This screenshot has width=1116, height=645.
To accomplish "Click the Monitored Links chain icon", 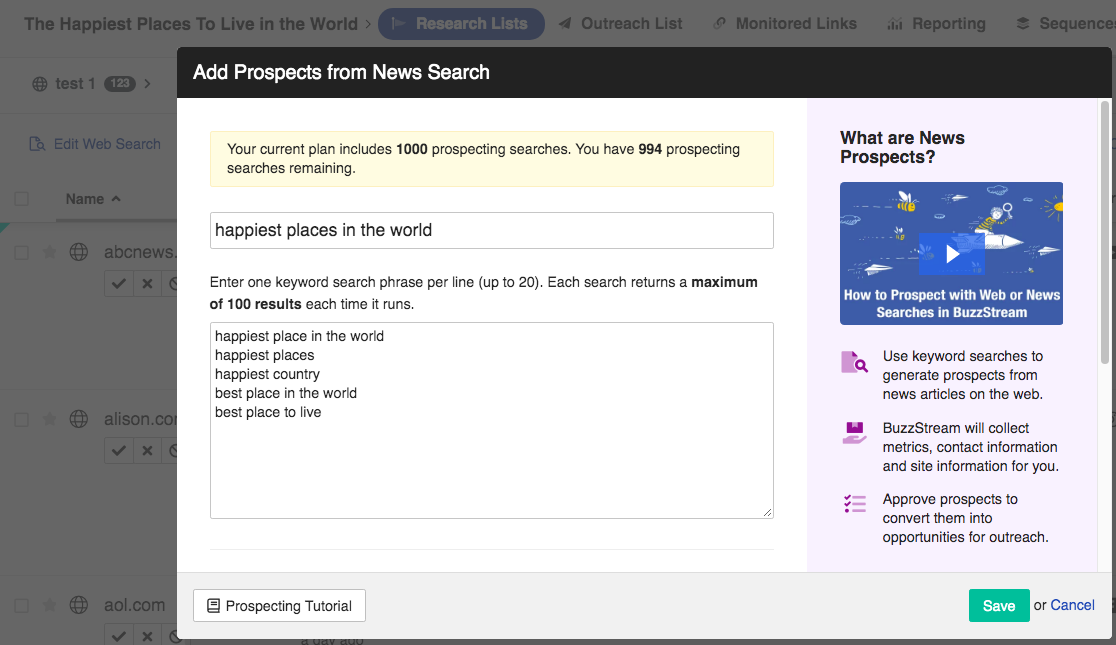I will [x=720, y=24].
